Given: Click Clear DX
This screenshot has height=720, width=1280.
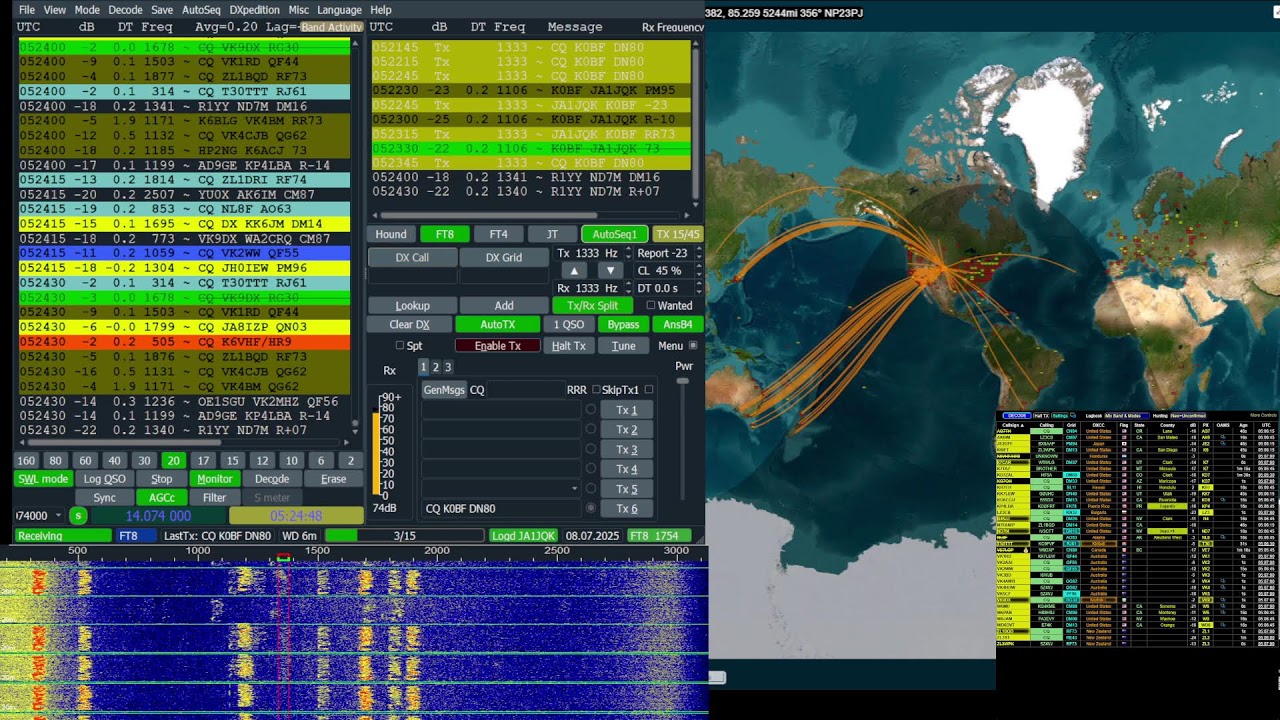Looking at the screenshot, I should pyautogui.click(x=409, y=325).
